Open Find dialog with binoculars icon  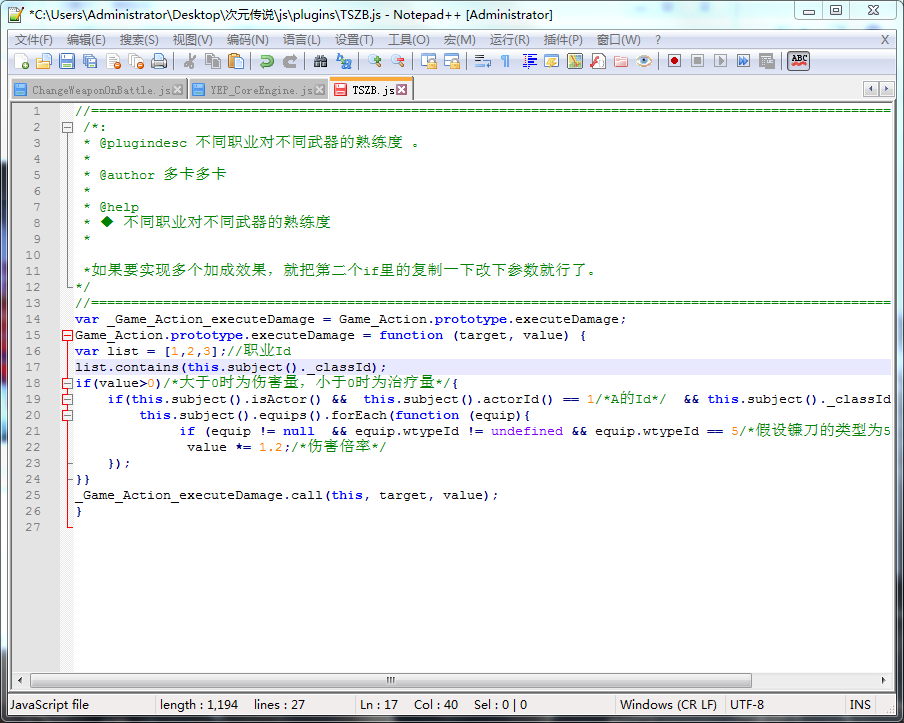320,61
